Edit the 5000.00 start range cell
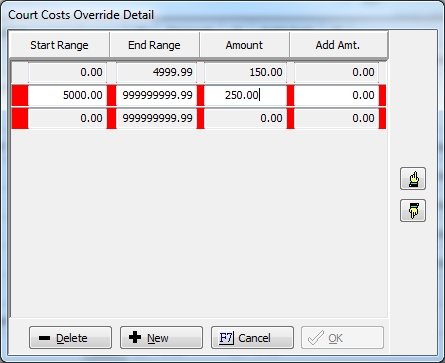 67,95
